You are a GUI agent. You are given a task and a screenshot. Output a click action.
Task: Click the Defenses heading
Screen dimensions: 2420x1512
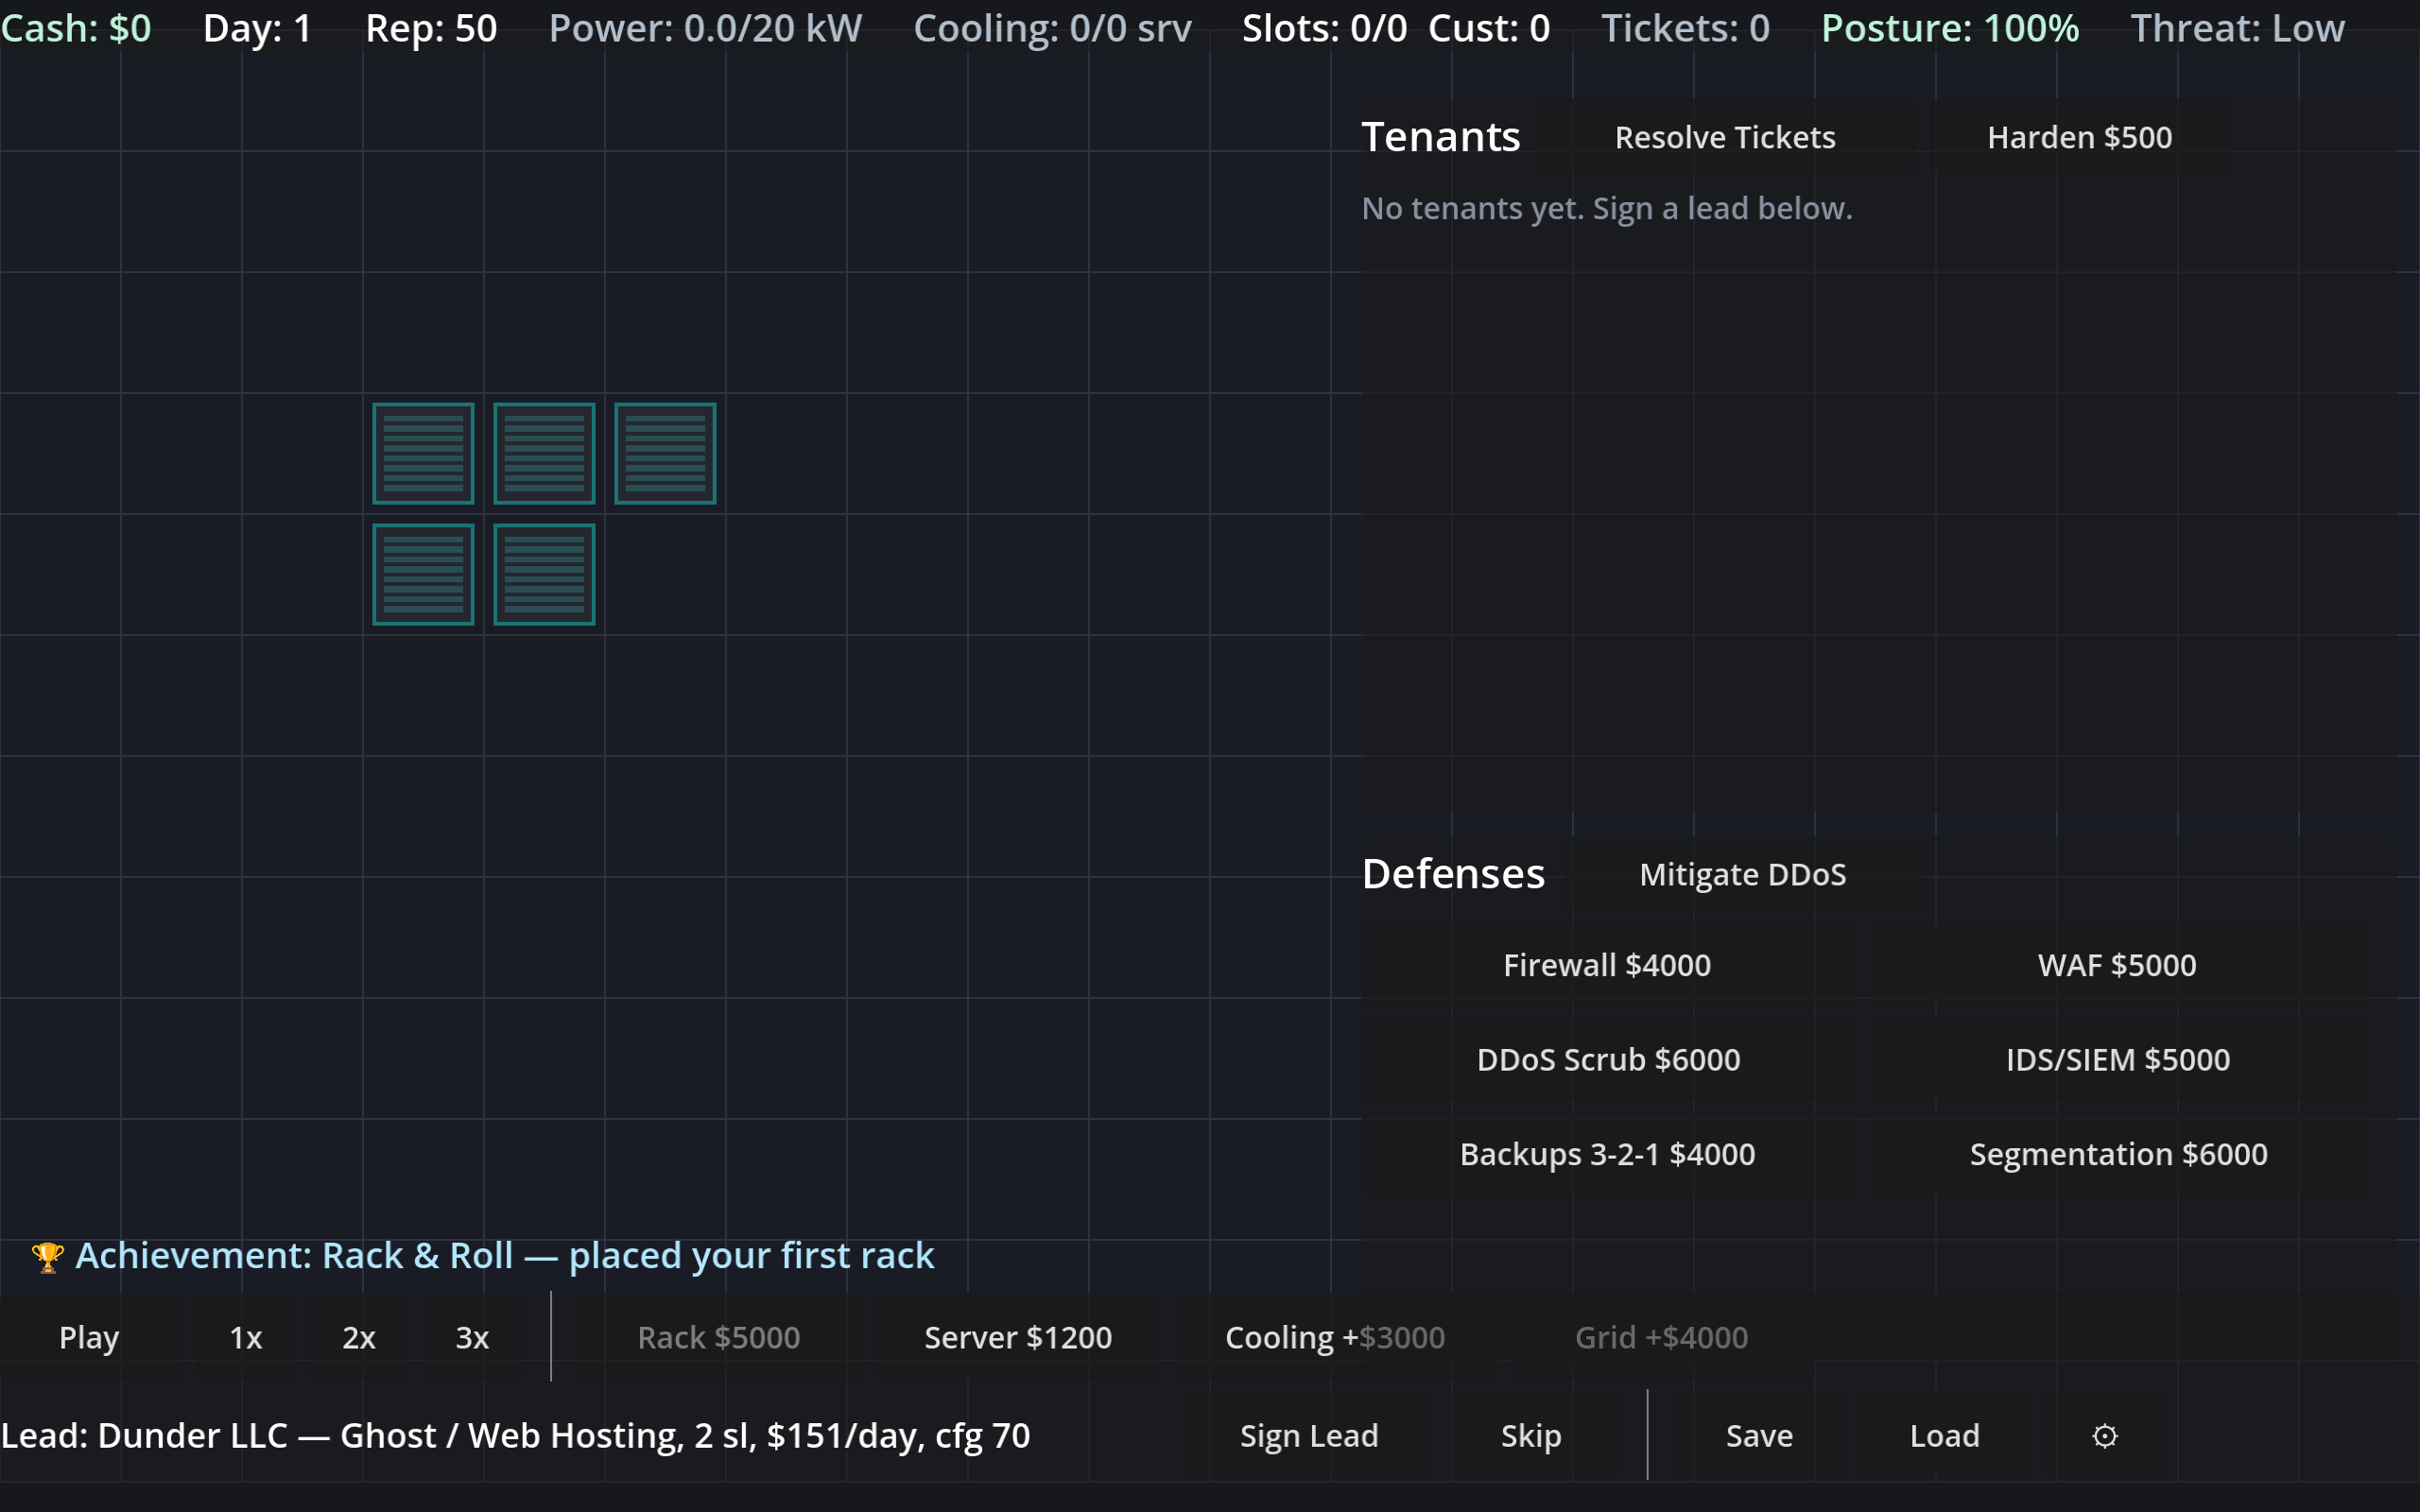tap(1453, 874)
